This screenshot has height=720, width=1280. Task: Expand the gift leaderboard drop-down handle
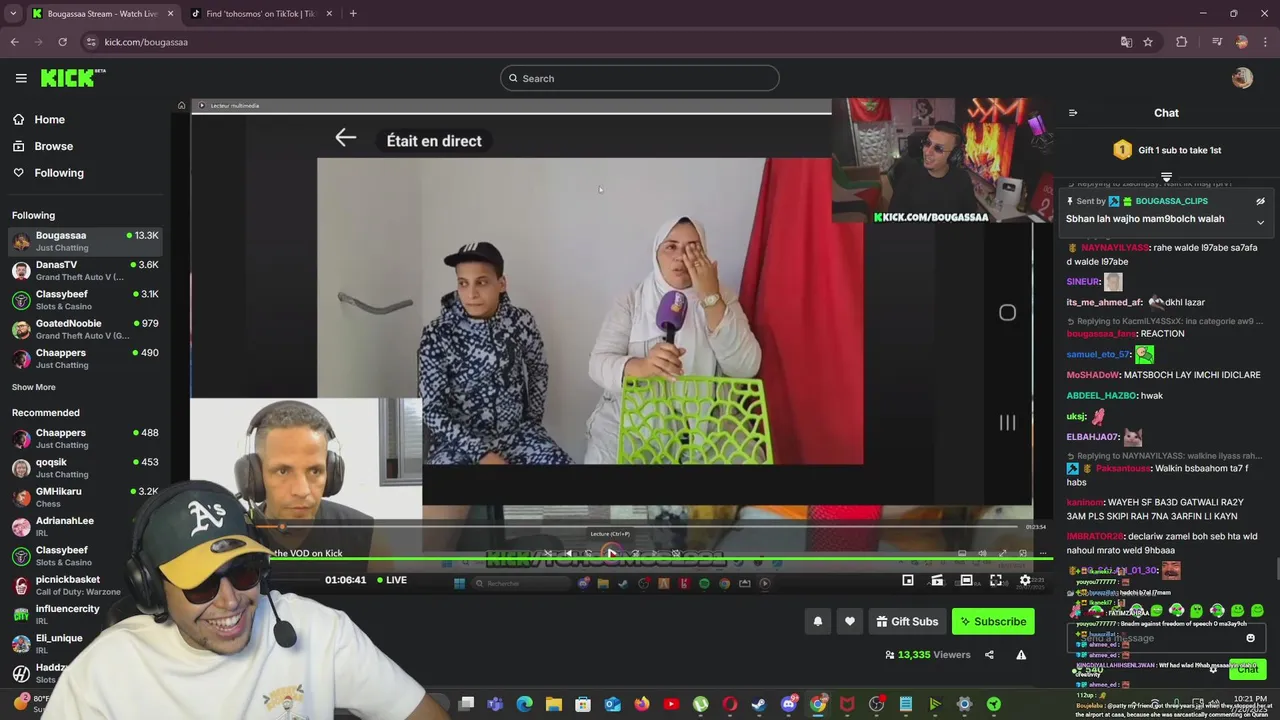1166,176
